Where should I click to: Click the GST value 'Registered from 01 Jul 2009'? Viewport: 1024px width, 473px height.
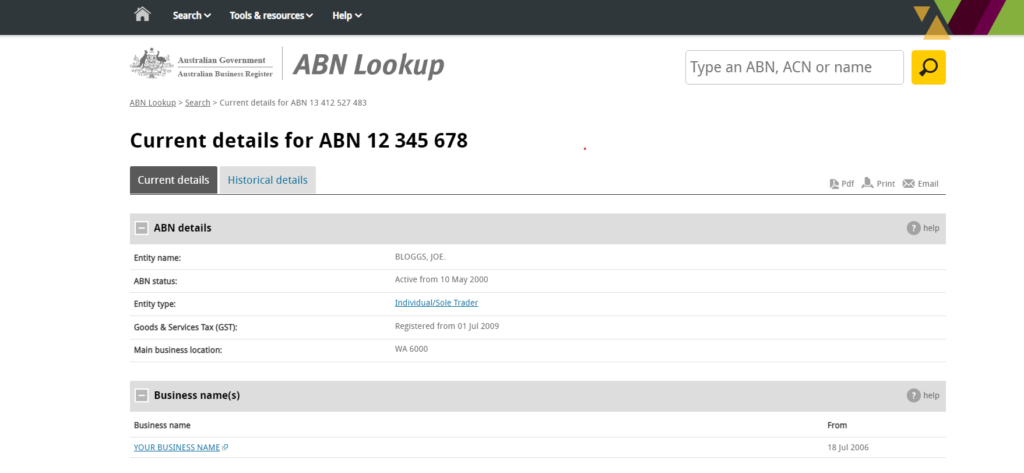[x=447, y=325]
